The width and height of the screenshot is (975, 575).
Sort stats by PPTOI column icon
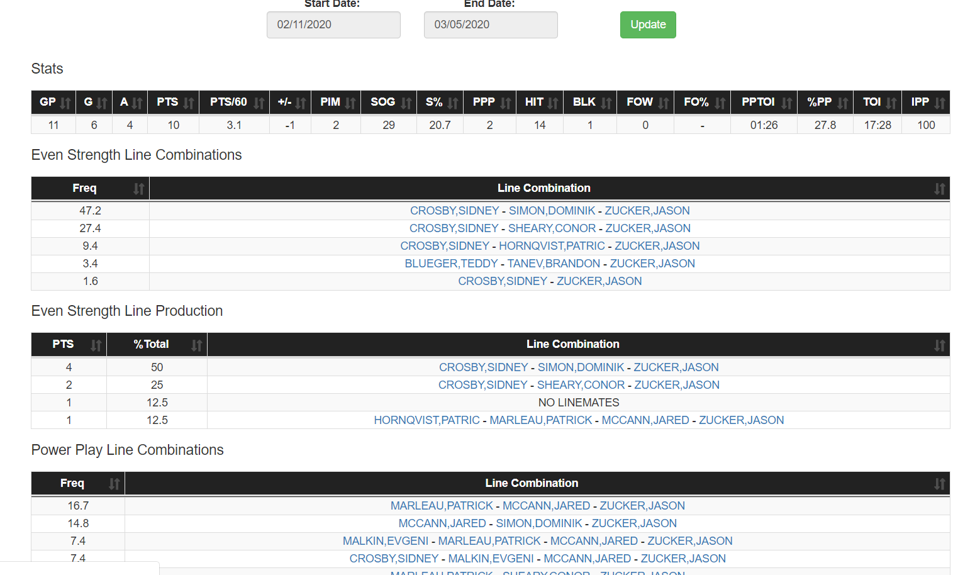coord(787,103)
